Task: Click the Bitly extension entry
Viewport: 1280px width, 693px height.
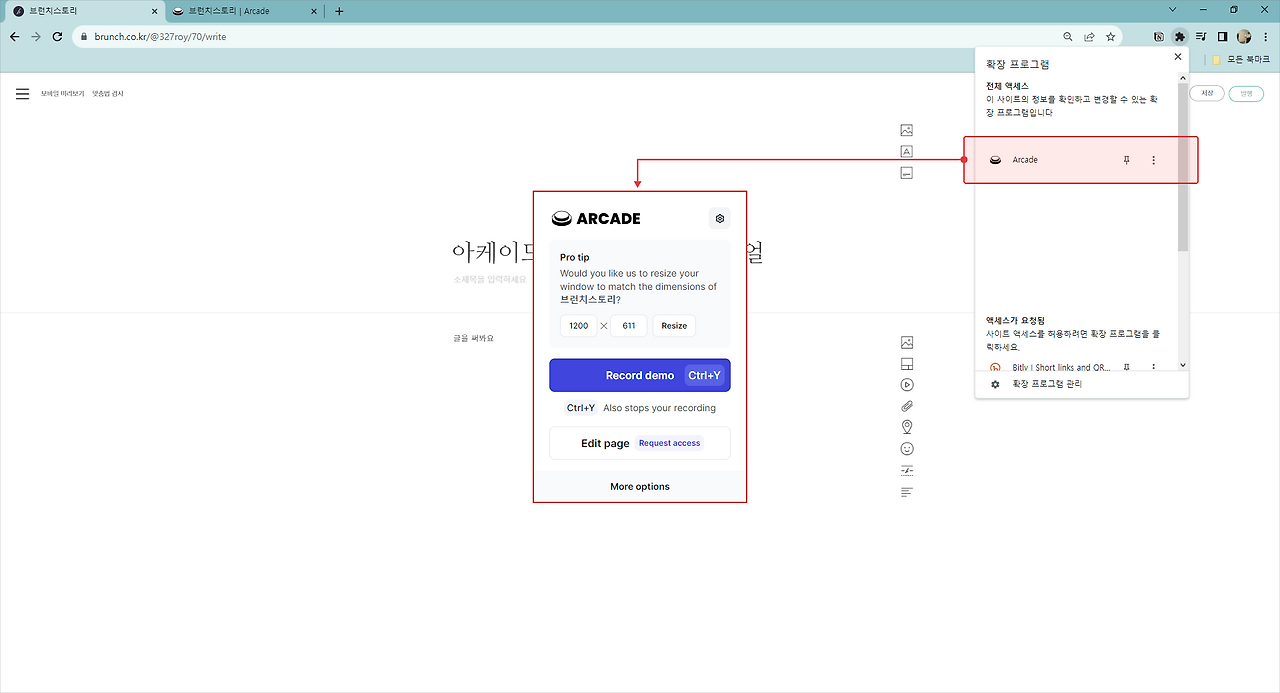Action: click(x=1050, y=367)
